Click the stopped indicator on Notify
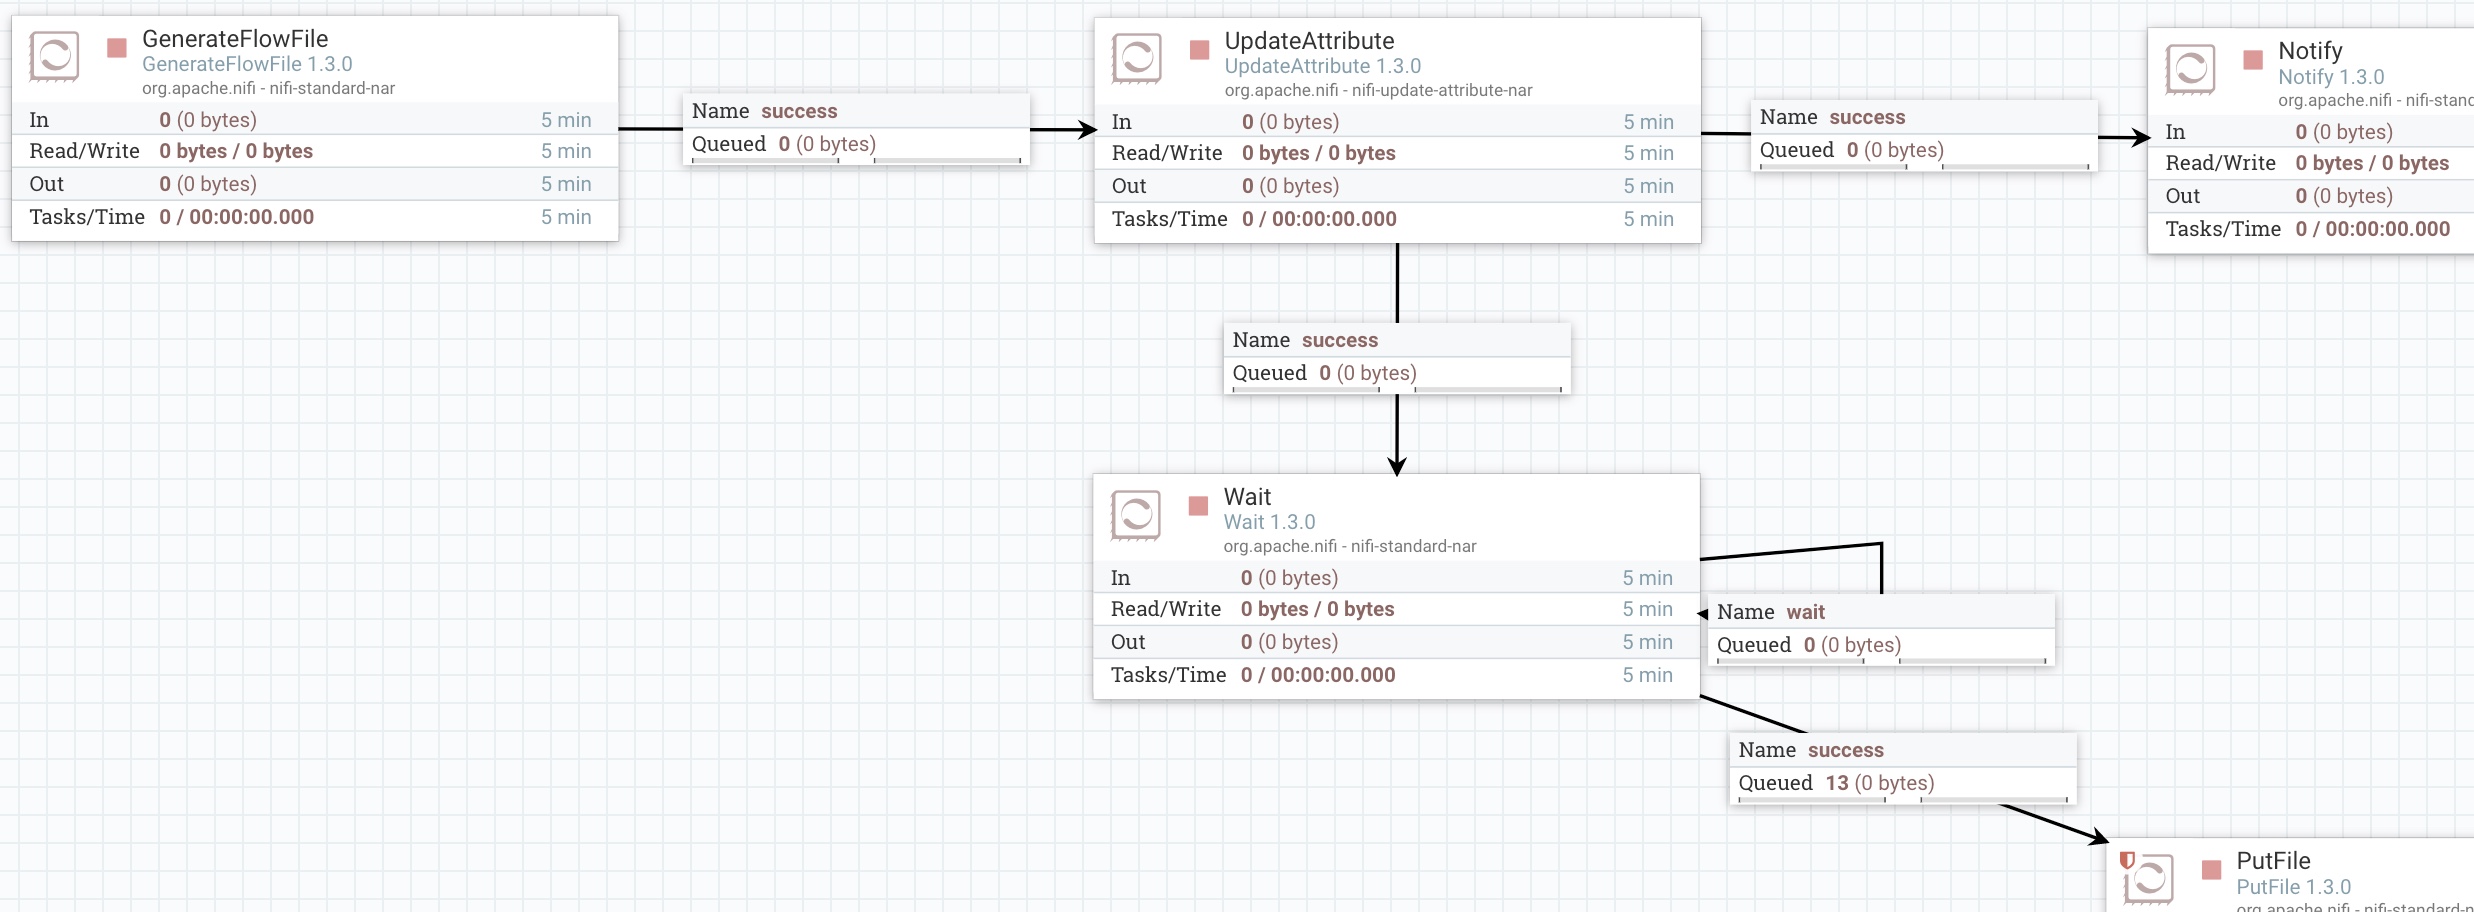 2253,59
